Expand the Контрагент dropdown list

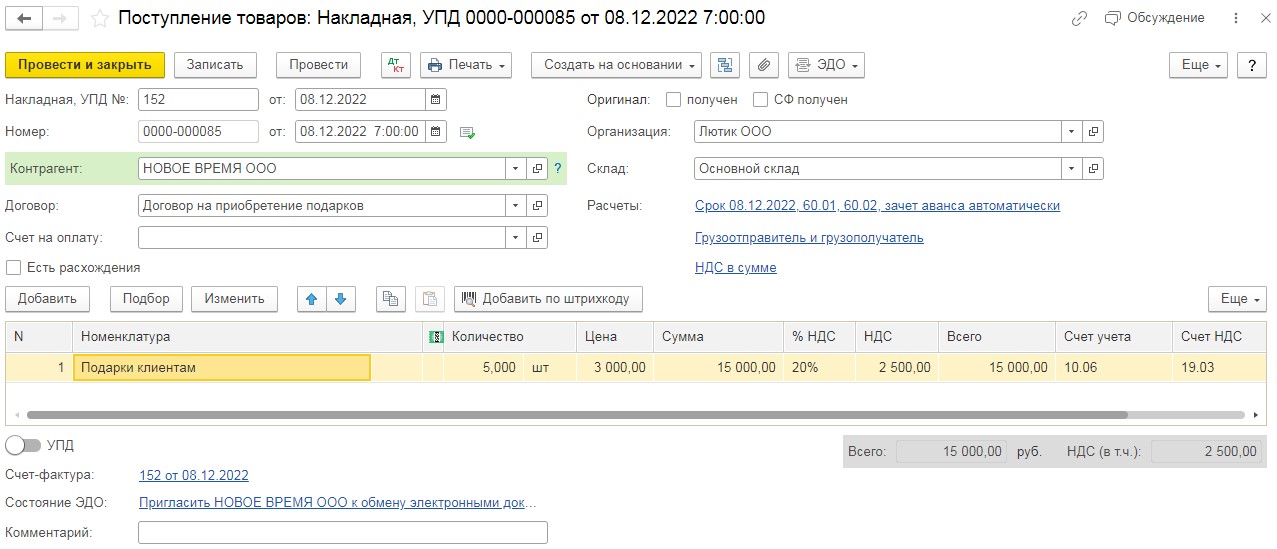(x=515, y=169)
